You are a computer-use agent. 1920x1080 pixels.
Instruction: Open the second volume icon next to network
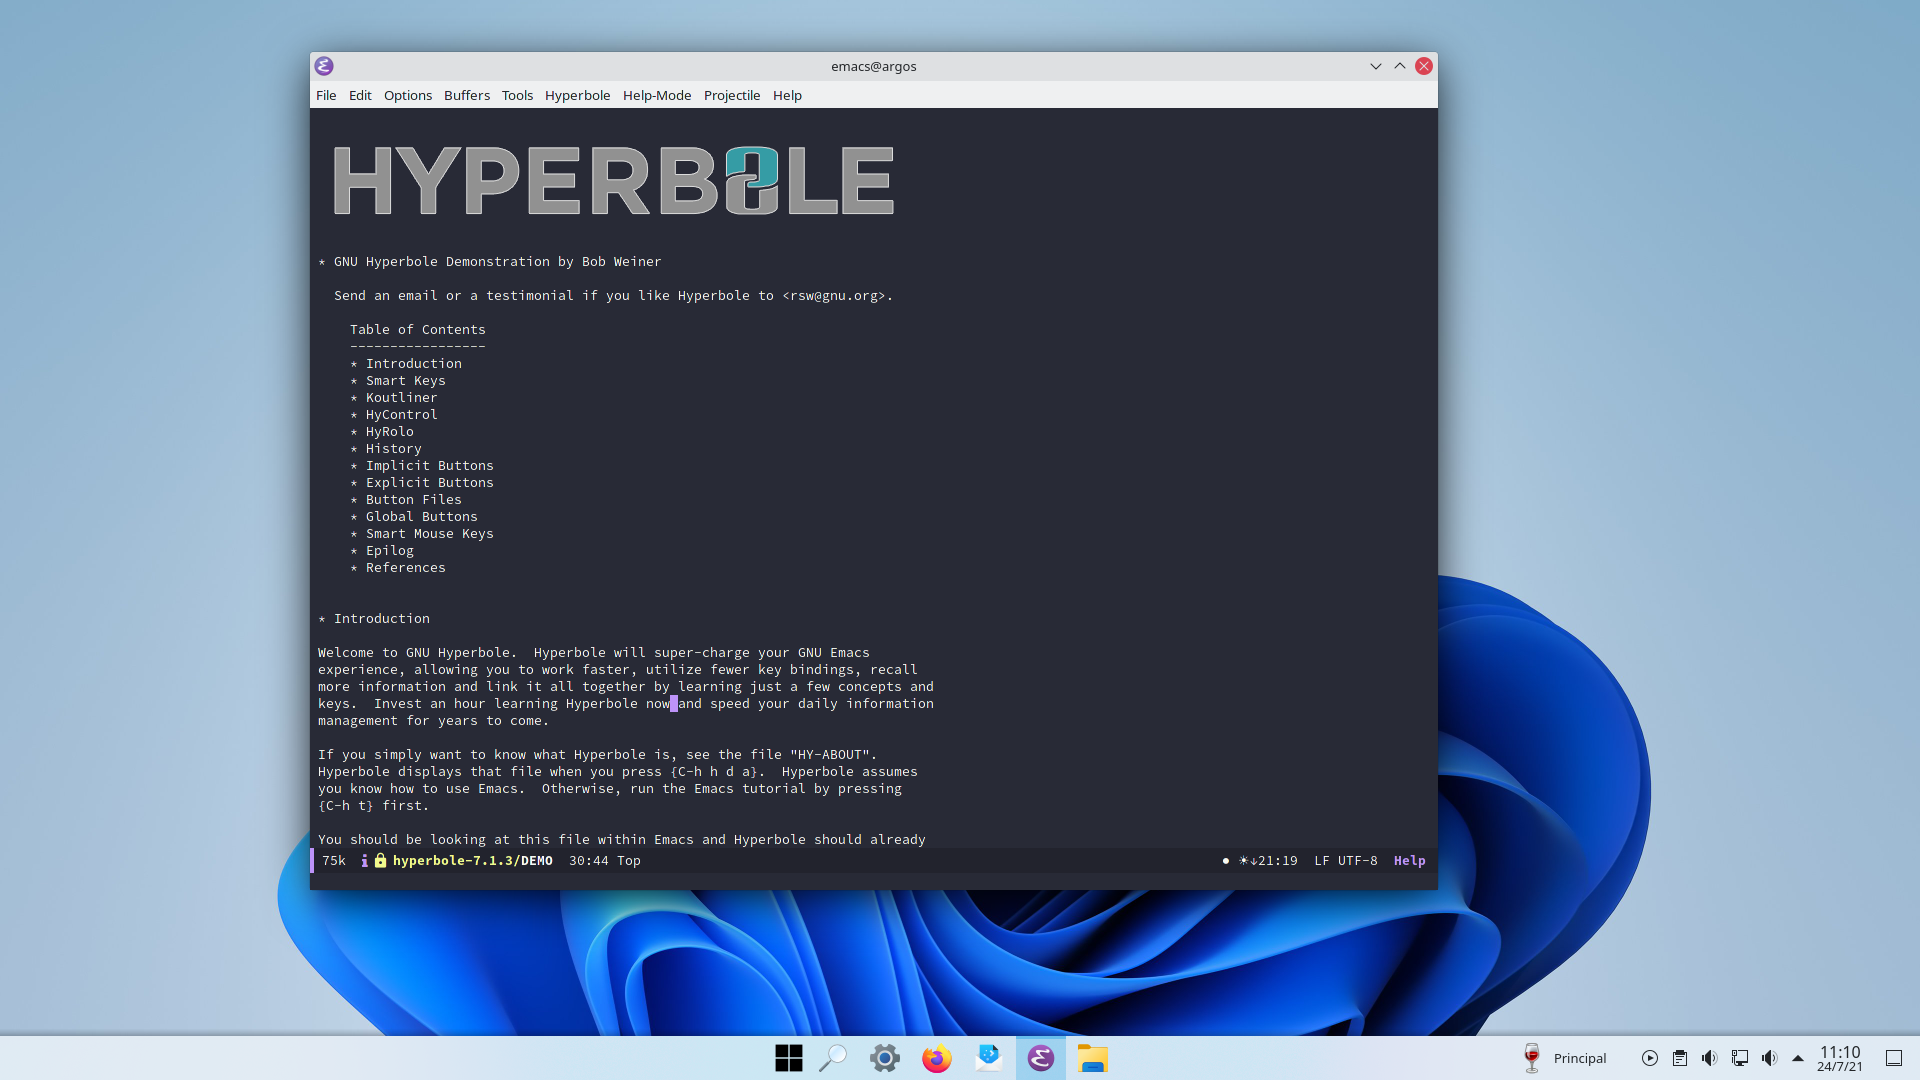click(1770, 1058)
